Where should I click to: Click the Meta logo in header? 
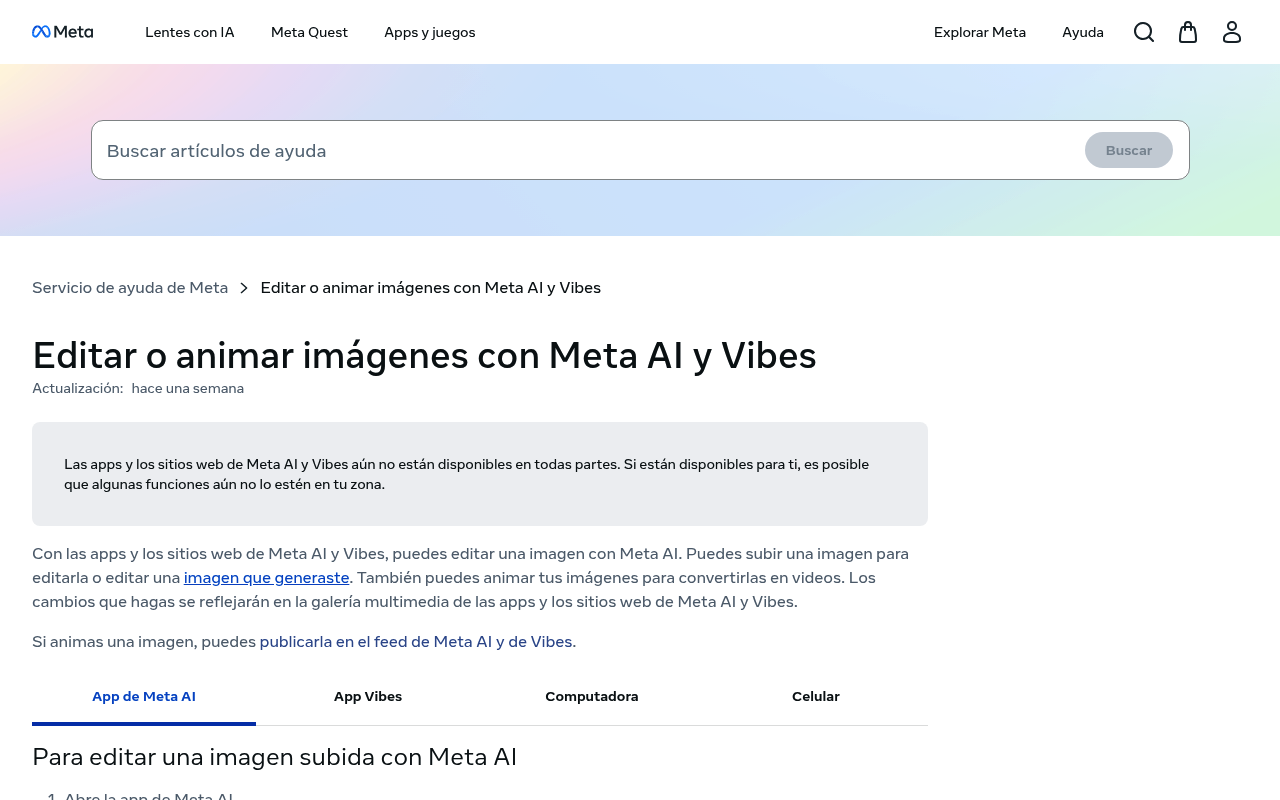(62, 32)
